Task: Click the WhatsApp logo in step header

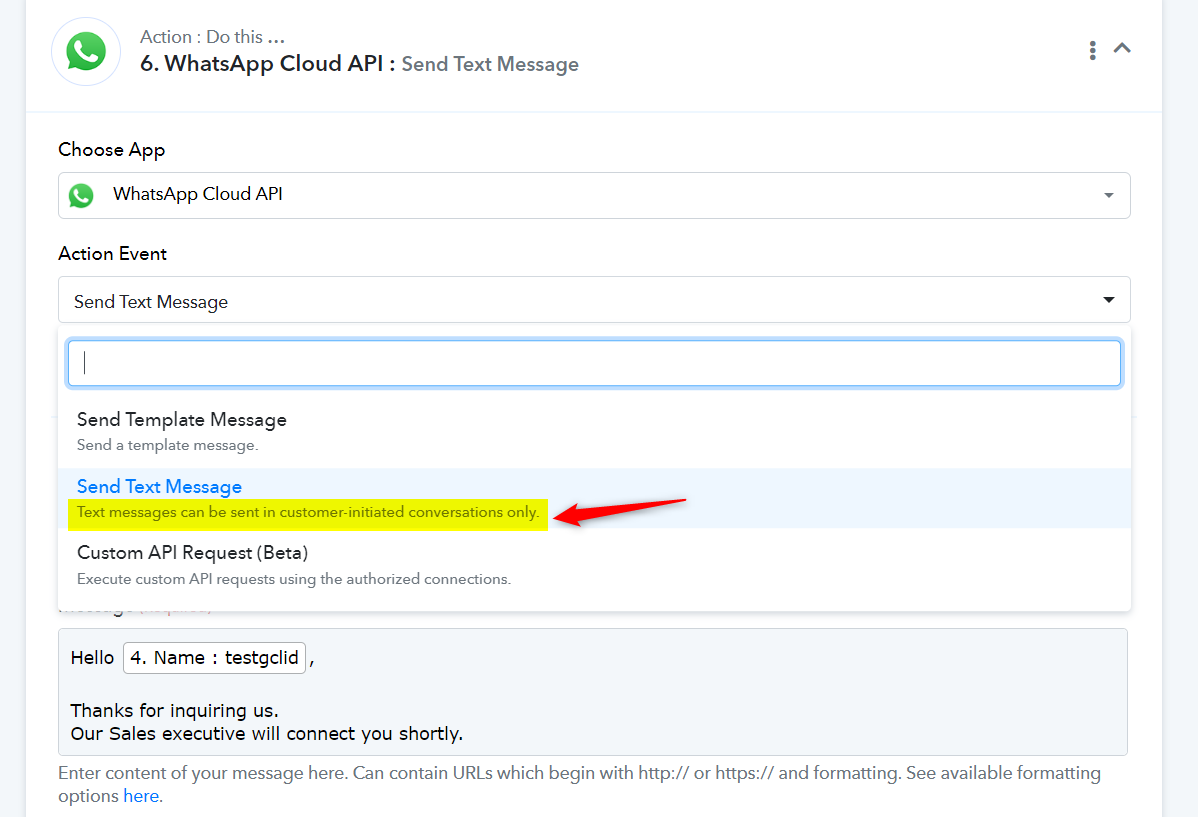Action: [86, 51]
